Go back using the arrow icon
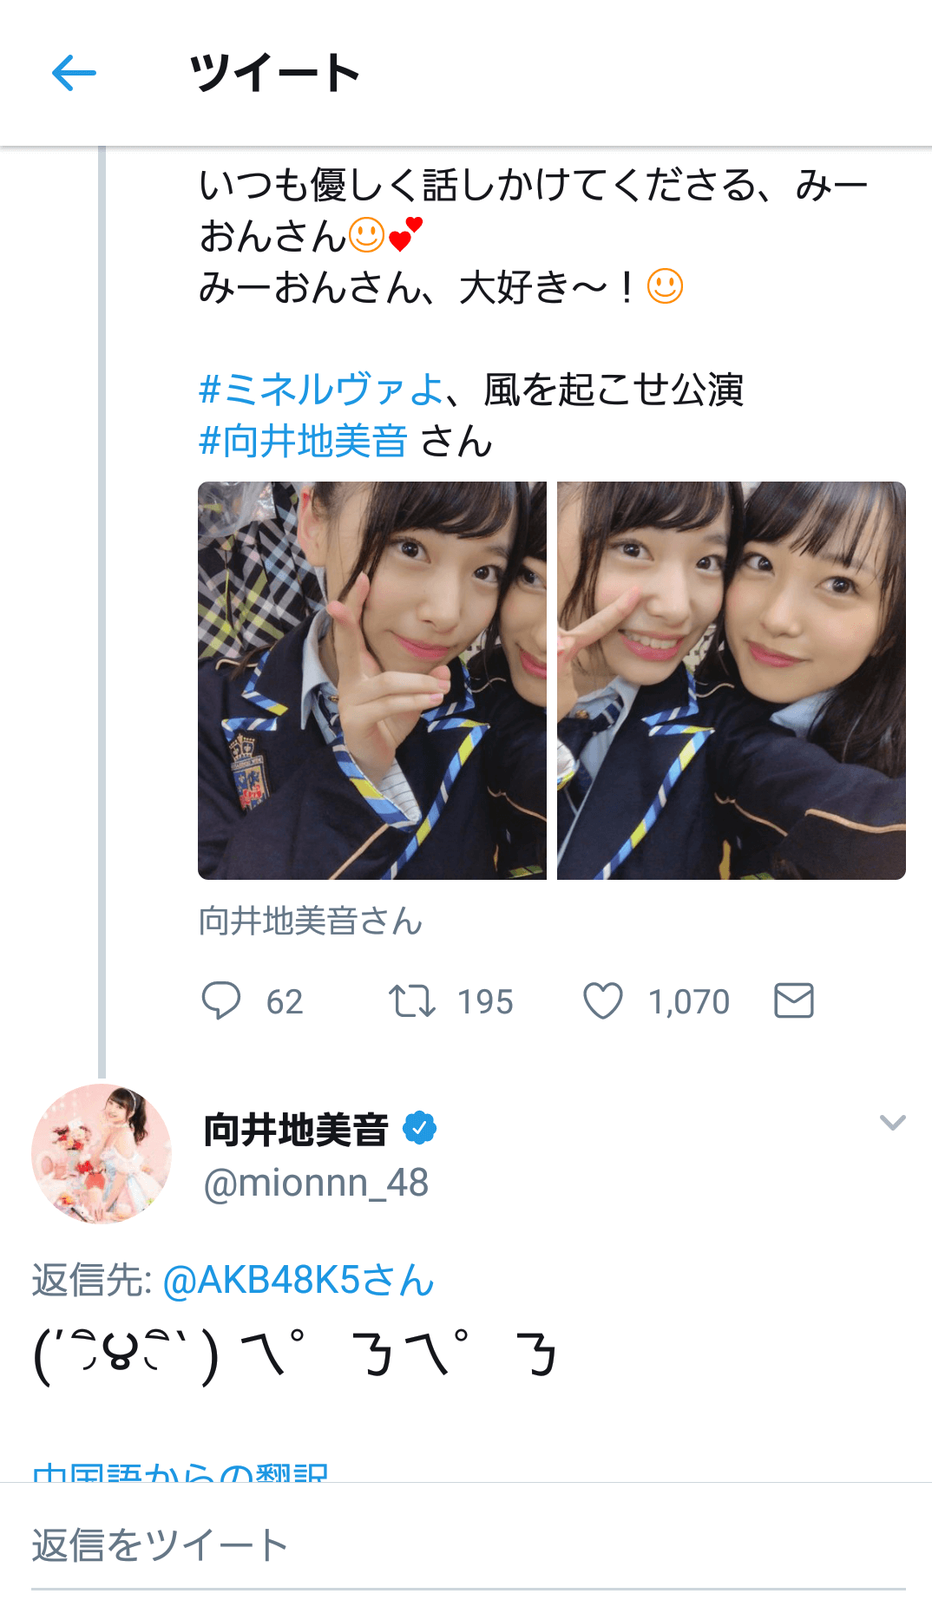 (74, 73)
